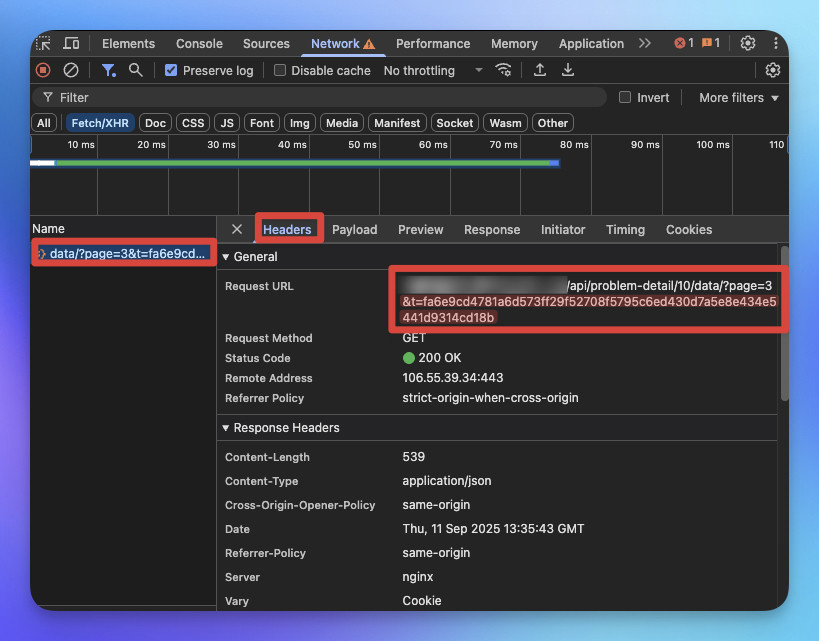The image size is (819, 641).
Task: View the Payload tab
Action: (x=354, y=229)
